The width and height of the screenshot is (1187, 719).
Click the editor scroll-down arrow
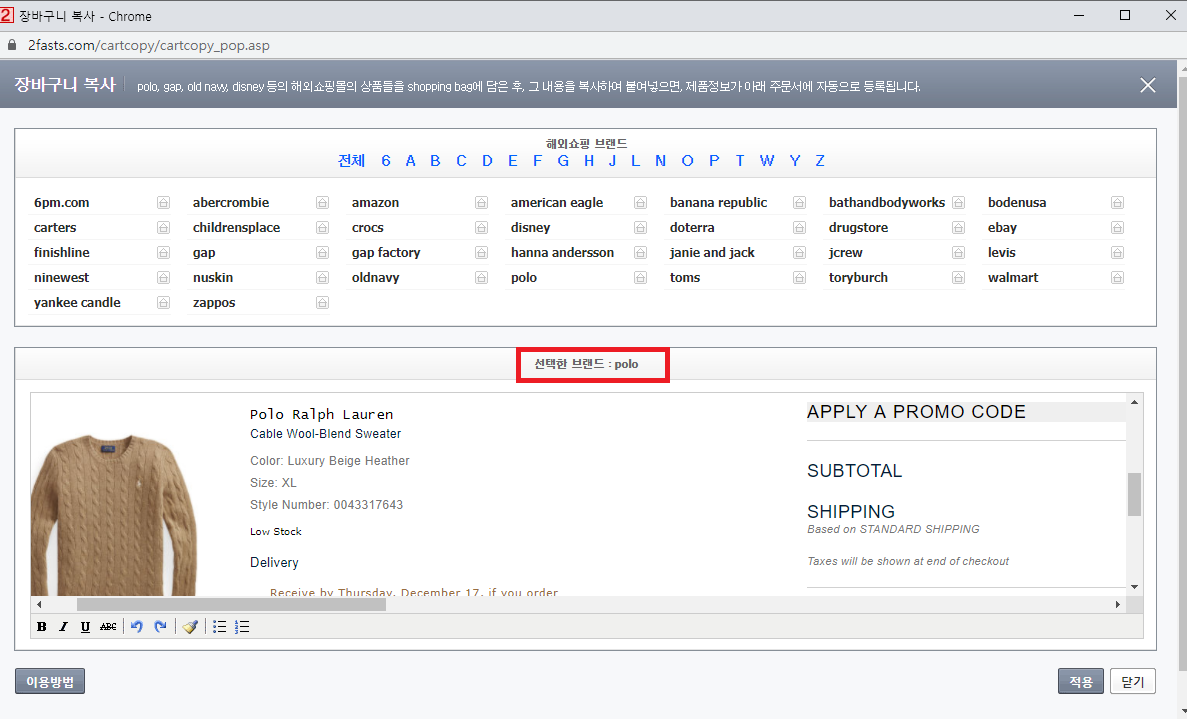pyautogui.click(x=1134, y=587)
